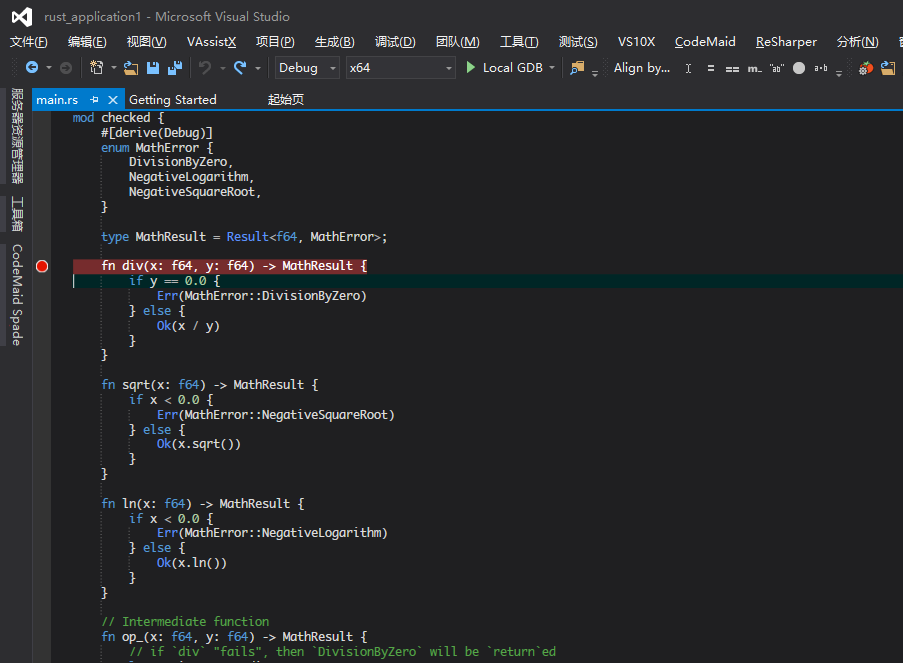This screenshot has height=663, width=903.
Task: Click the Navigate Backward arrow icon
Action: pyautogui.click(x=31, y=68)
